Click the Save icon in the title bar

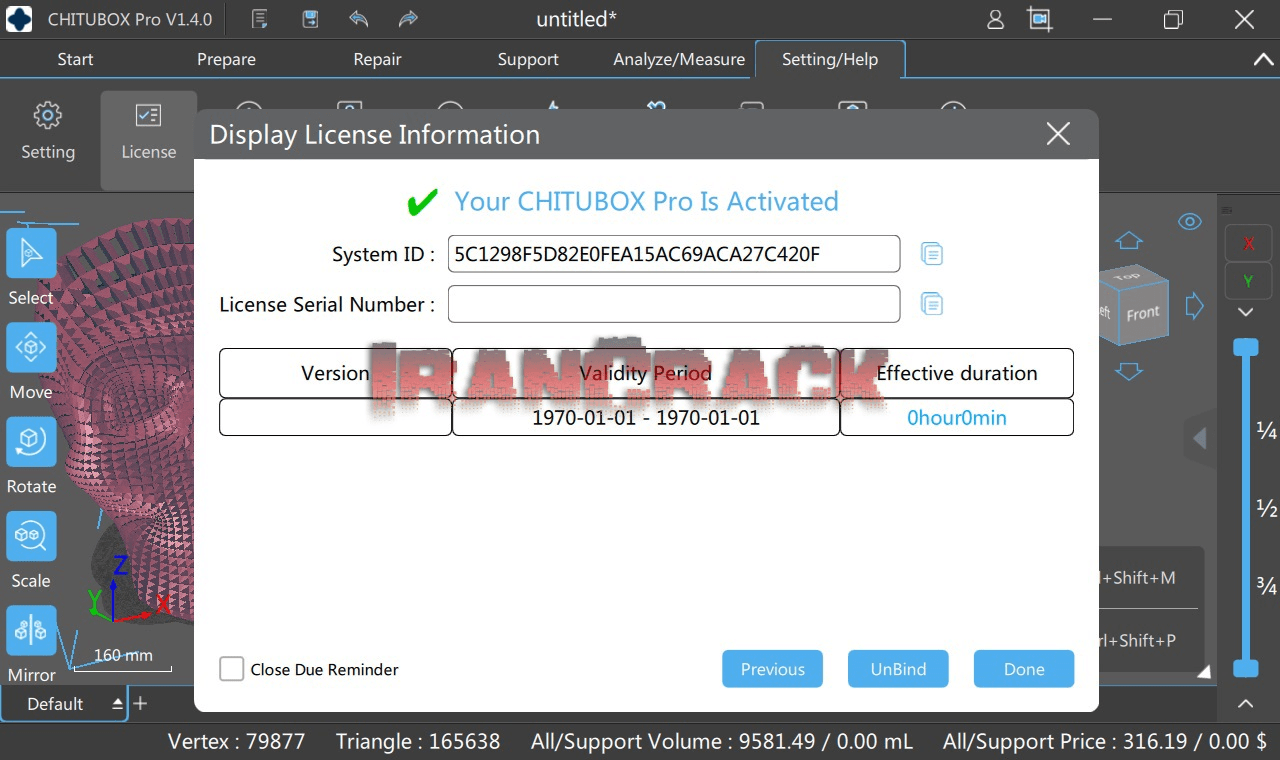pyautogui.click(x=310, y=19)
